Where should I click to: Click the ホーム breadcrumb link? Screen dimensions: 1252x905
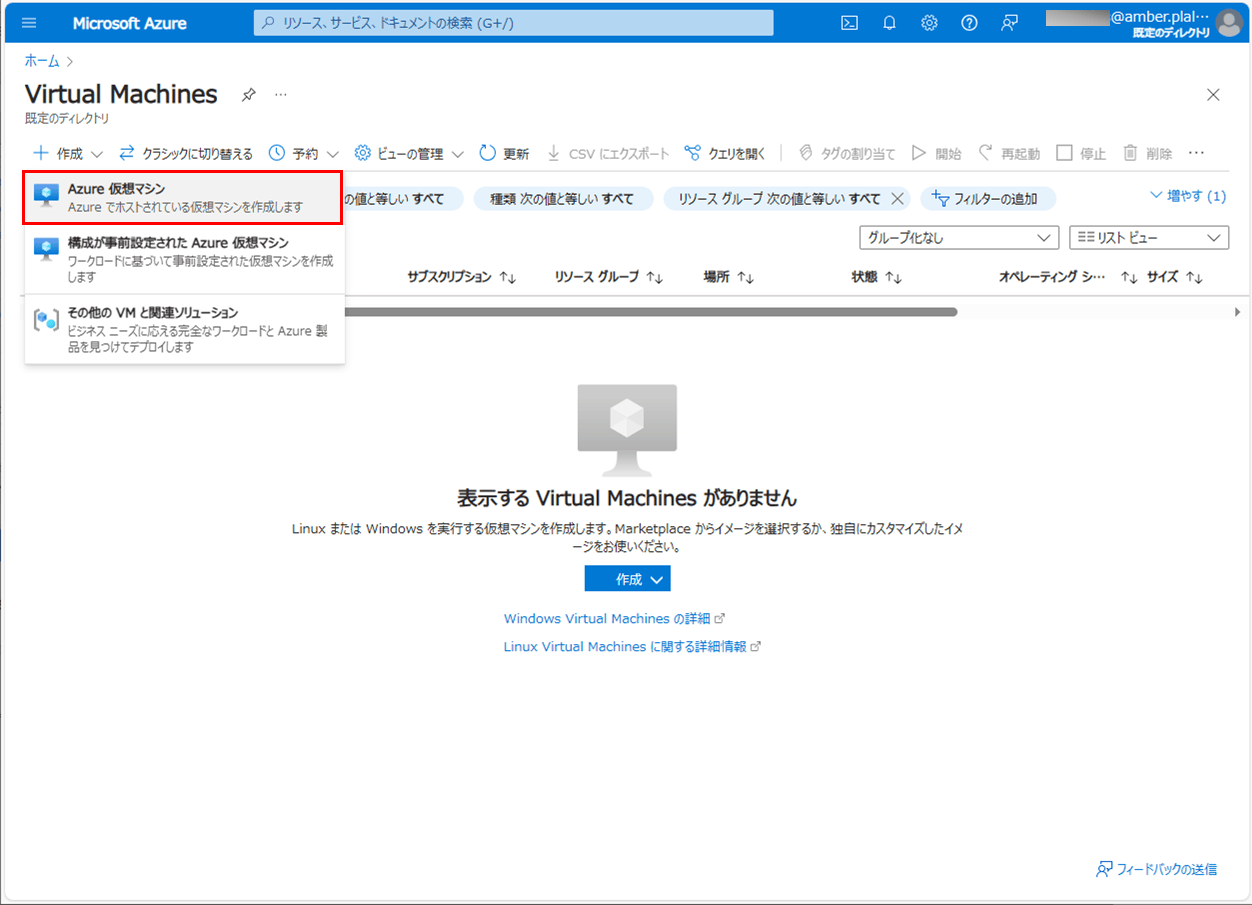coord(42,61)
